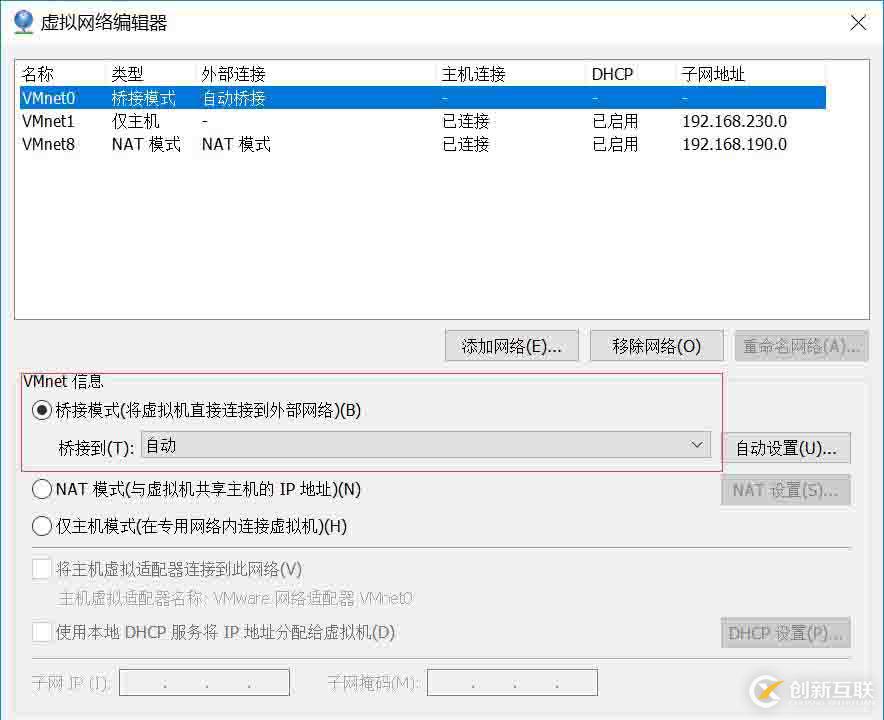Screen dimensions: 884x720
Task: Open the 自动设置(U) dialog
Action: pos(786,448)
